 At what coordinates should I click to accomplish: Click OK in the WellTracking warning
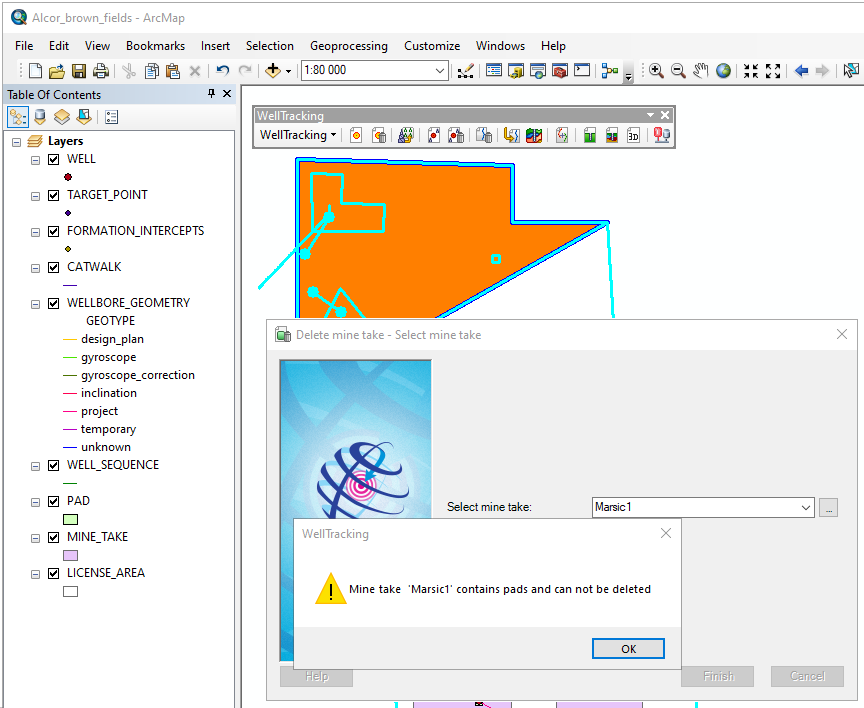(x=628, y=648)
